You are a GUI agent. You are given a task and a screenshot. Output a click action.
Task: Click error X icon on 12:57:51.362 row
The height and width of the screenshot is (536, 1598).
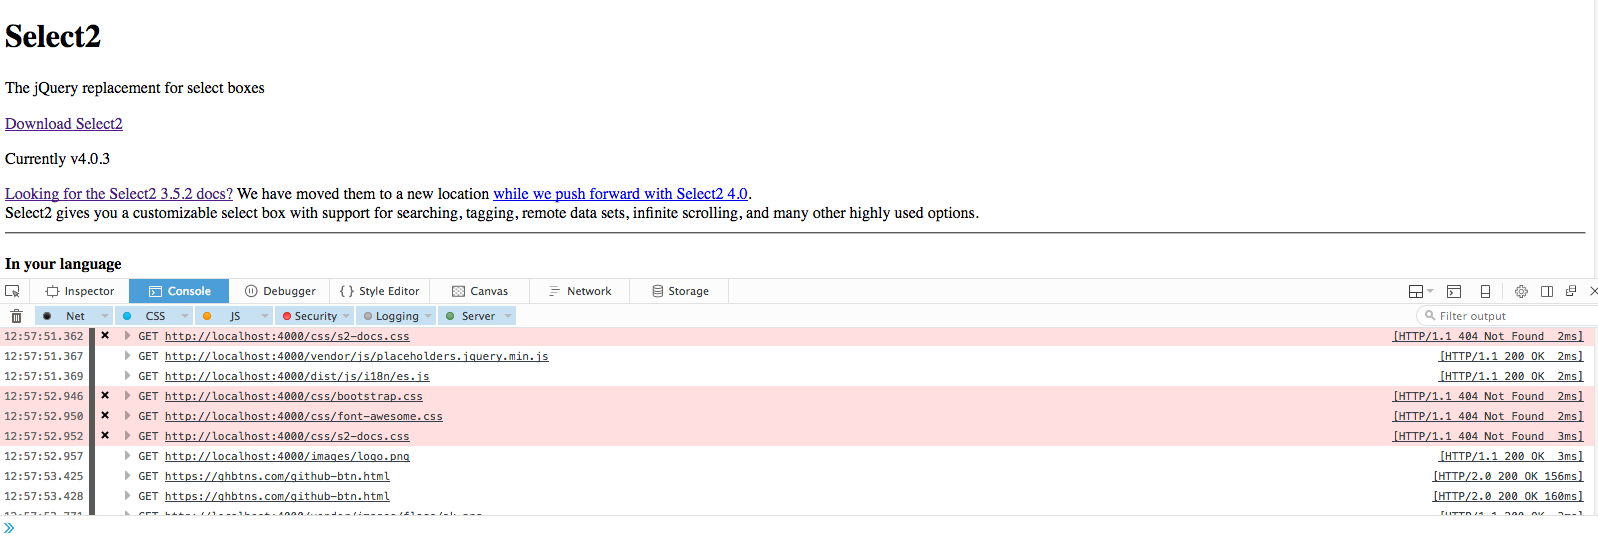tap(105, 336)
